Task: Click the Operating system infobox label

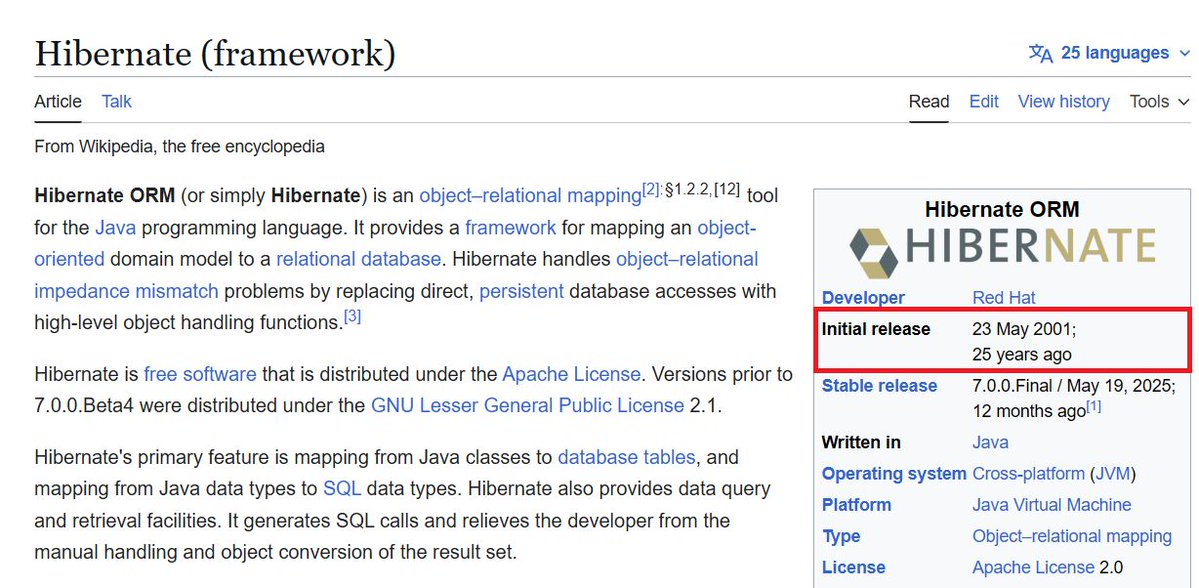Action: tap(894, 473)
